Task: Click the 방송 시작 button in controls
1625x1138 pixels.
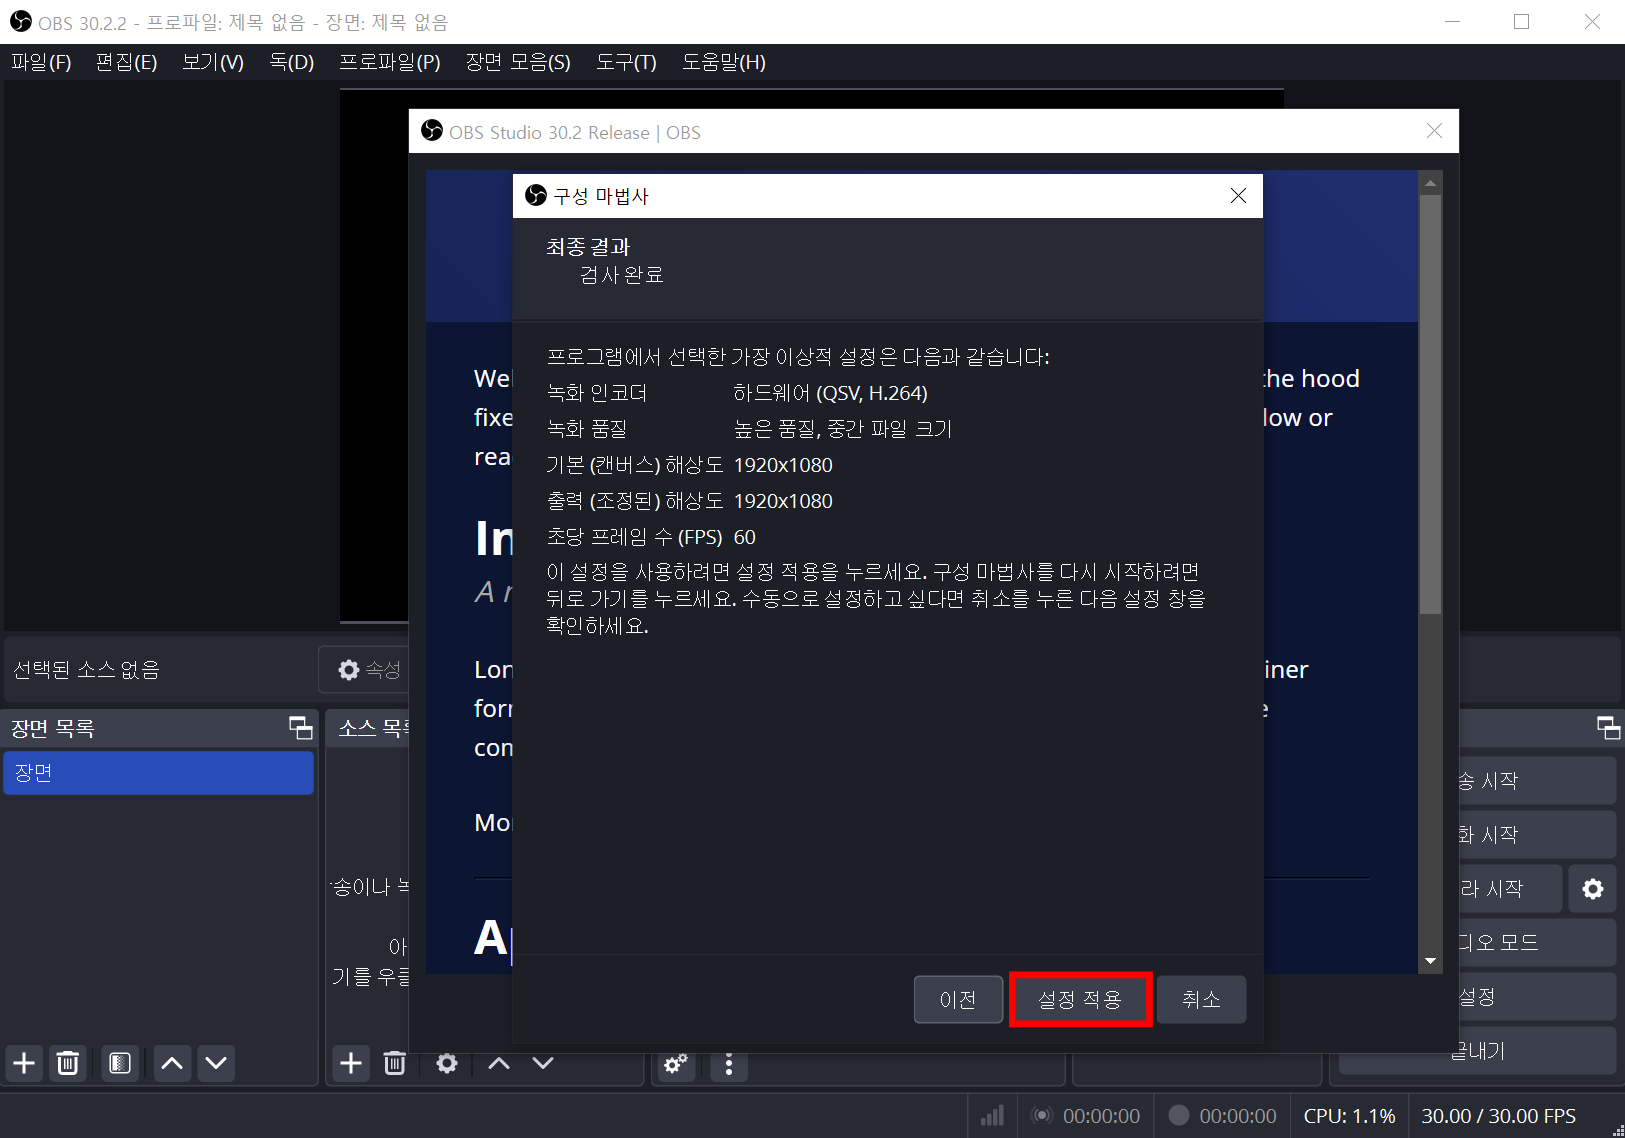Action: pos(1536,781)
